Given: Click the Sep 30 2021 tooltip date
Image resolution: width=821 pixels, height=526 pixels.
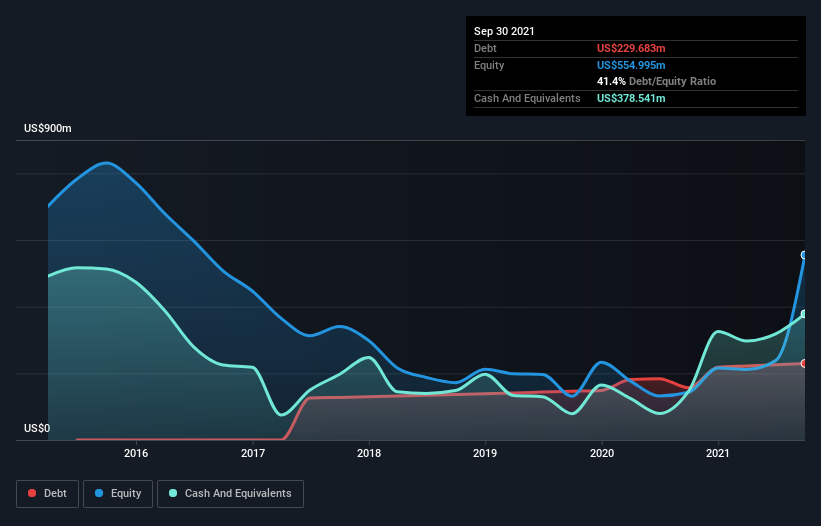Looking at the screenshot, I should (504, 31).
